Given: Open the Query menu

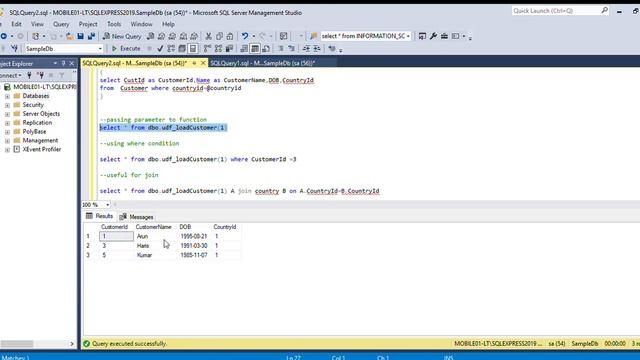Looking at the screenshot, I should coord(61,24).
